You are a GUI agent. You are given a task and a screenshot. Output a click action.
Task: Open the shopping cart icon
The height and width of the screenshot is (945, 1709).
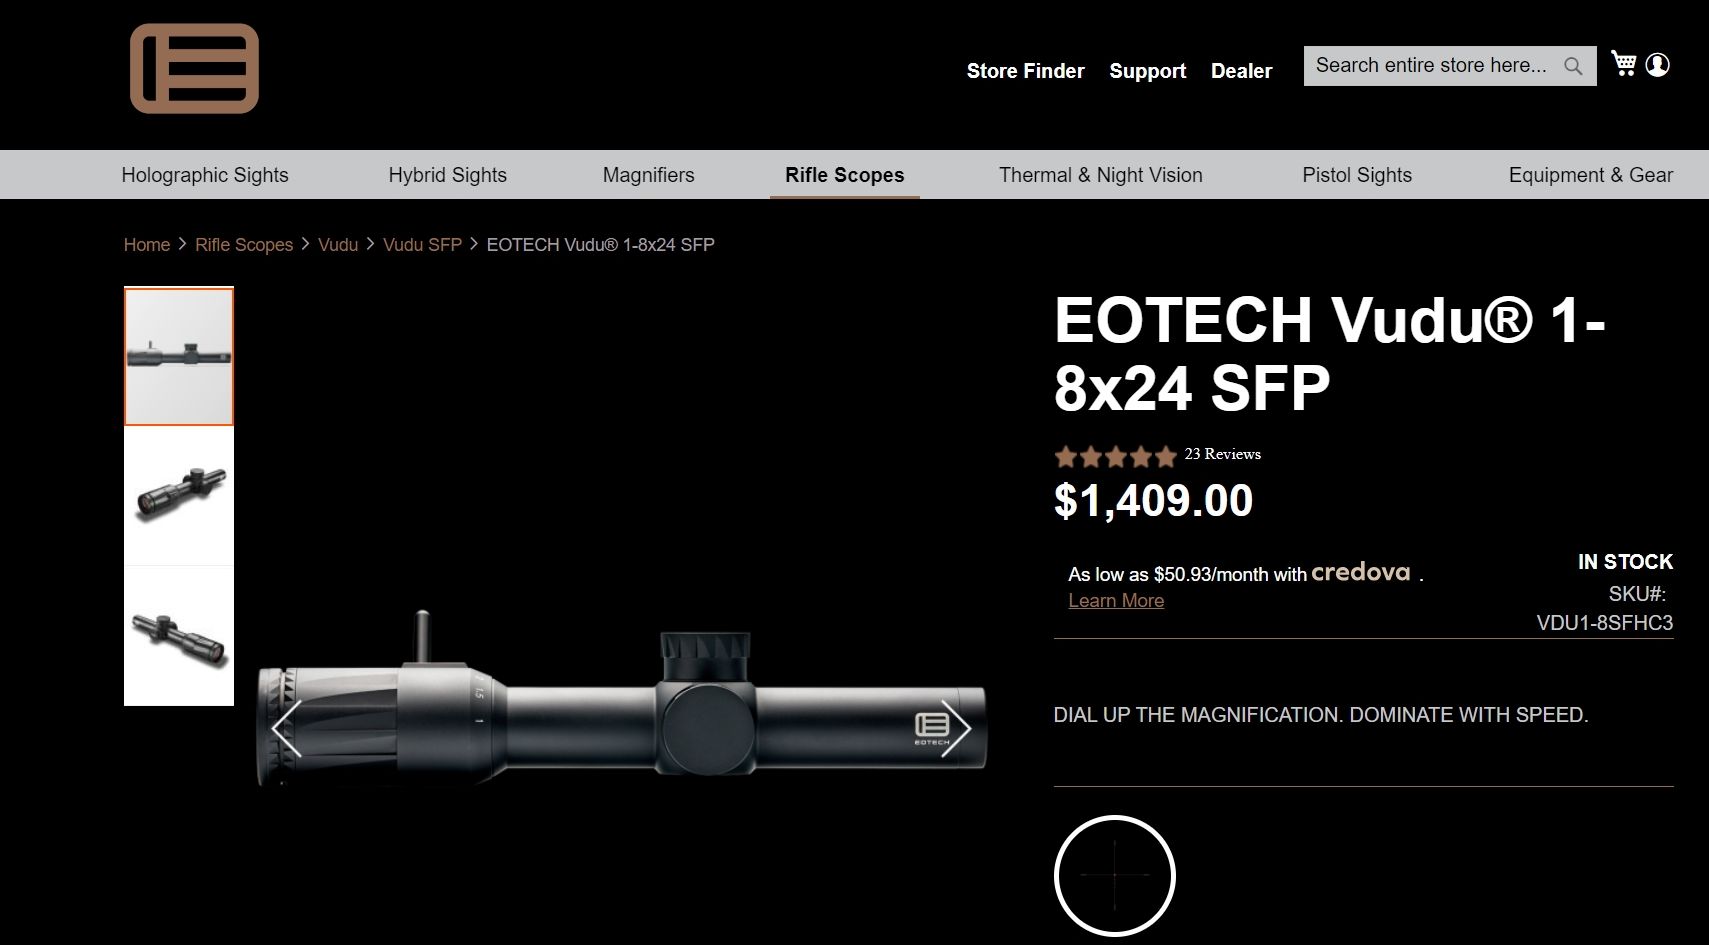(x=1623, y=64)
